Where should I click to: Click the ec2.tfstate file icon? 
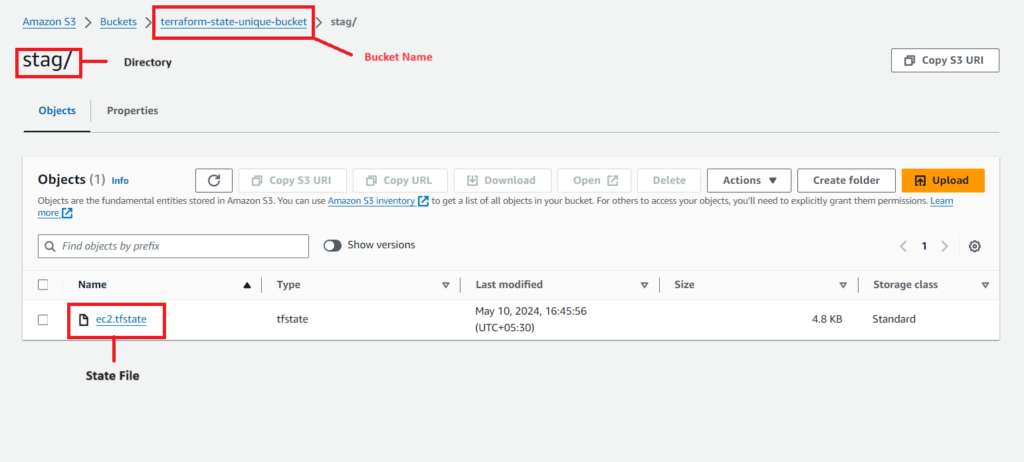coord(83,320)
